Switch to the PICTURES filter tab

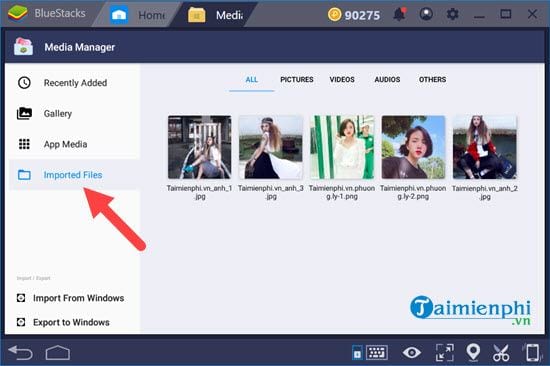tap(297, 80)
